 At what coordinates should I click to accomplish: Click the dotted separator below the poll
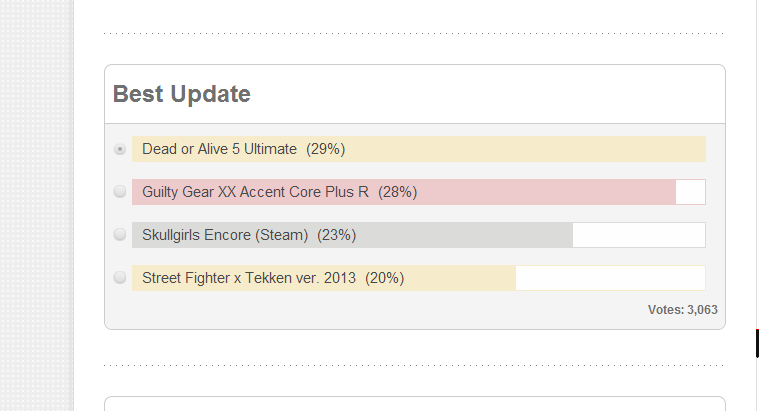click(x=414, y=365)
